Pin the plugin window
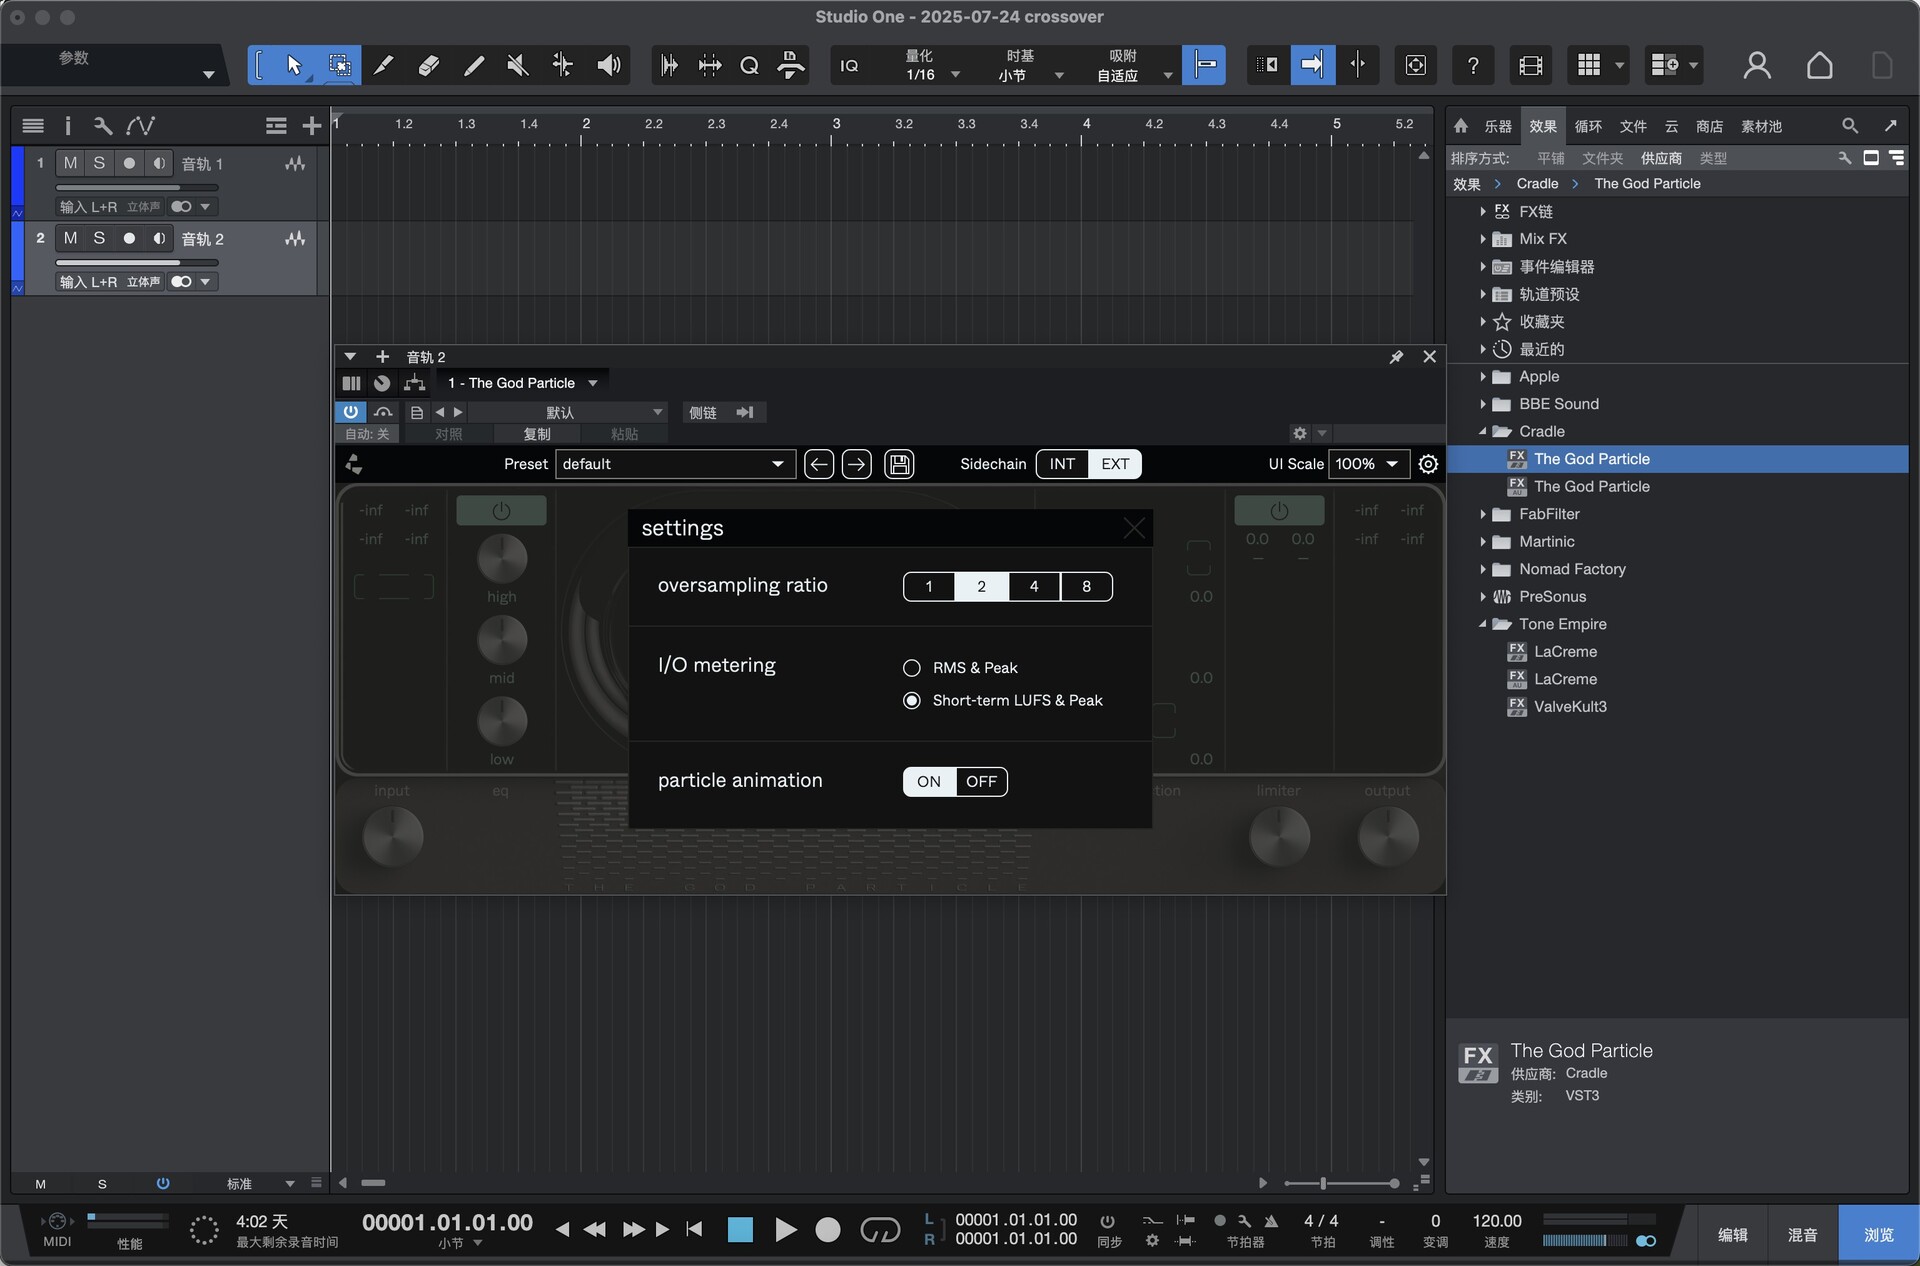This screenshot has width=1920, height=1266. pos(1396,357)
